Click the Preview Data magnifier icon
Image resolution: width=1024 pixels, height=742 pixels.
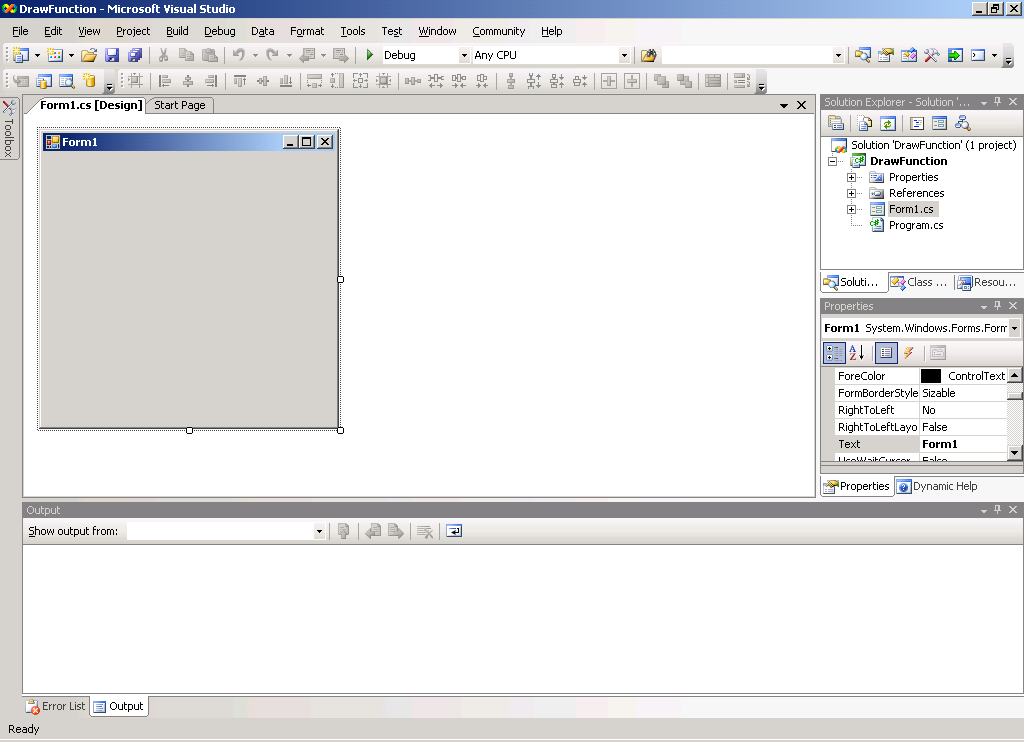pyautogui.click(x=67, y=81)
